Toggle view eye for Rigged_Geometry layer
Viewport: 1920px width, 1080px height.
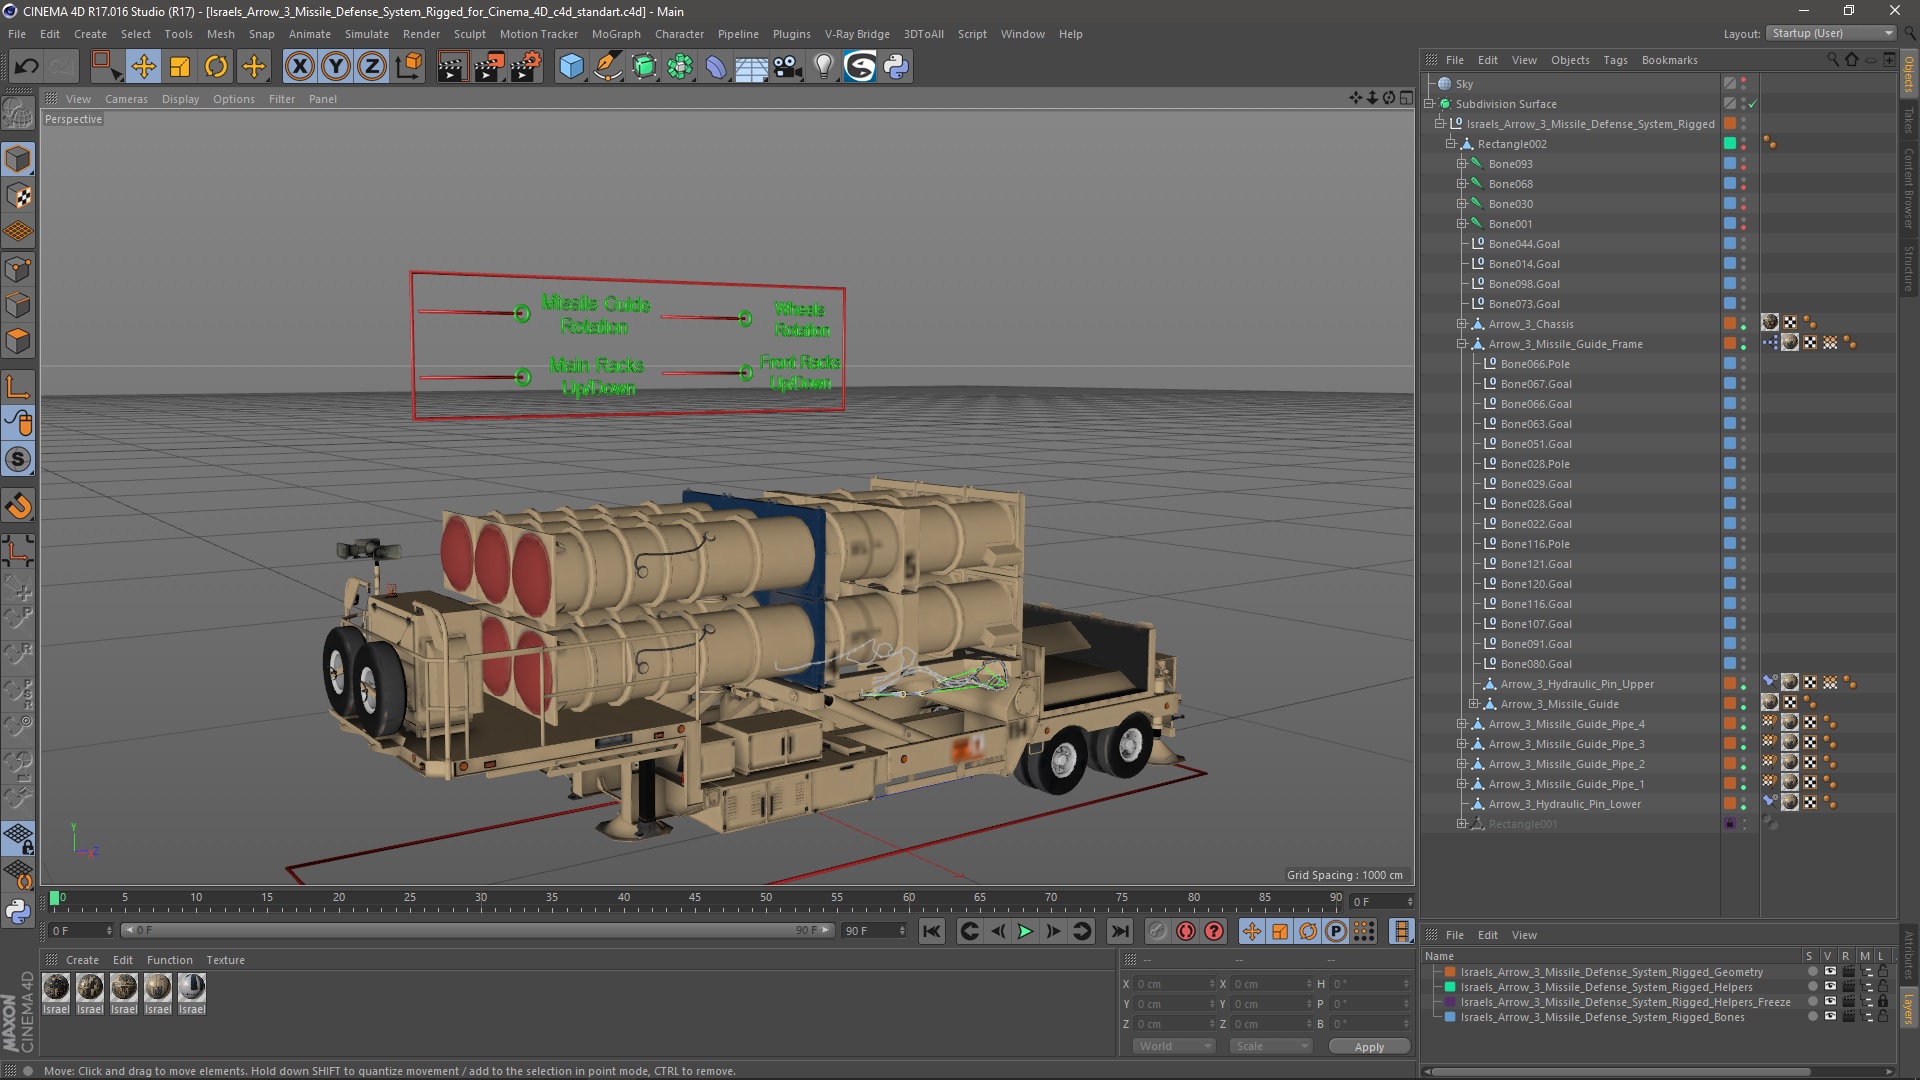pyautogui.click(x=1830, y=972)
